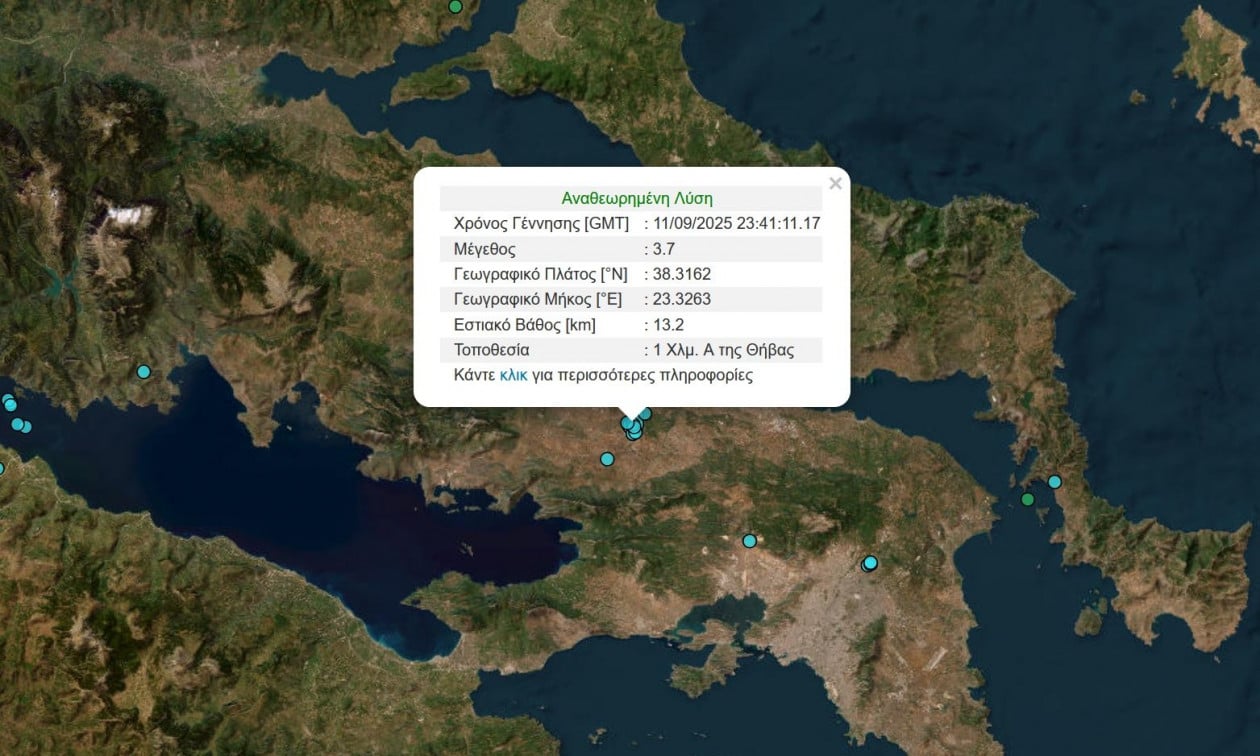Open the 'κλικ' link for more information
The height and width of the screenshot is (756, 1260).
pos(513,376)
